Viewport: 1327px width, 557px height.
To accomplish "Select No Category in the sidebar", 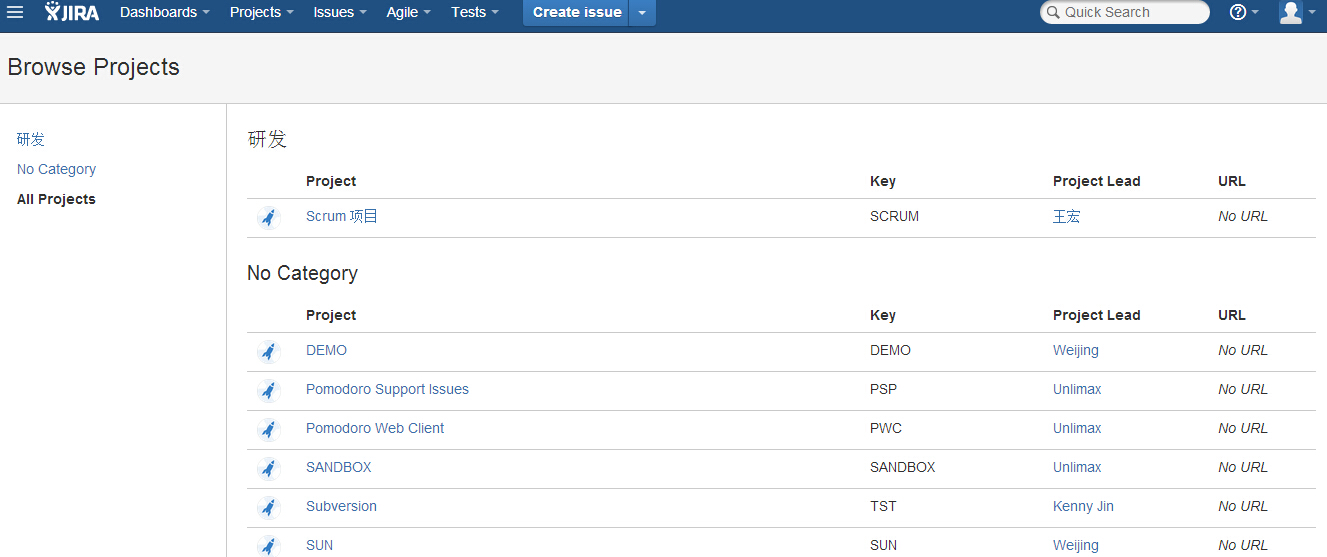I will tap(56, 169).
